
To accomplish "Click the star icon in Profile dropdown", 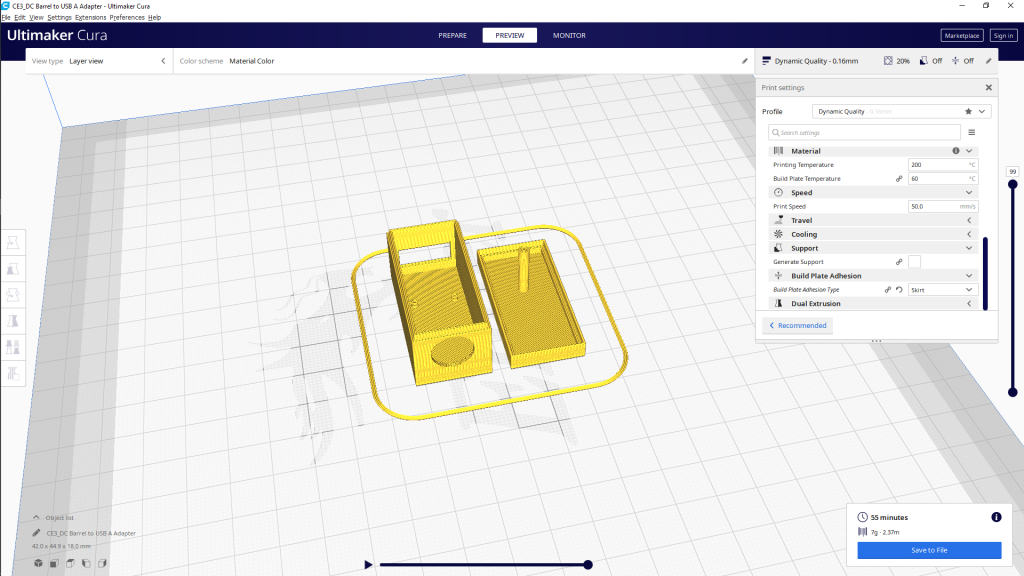I will click(x=967, y=112).
